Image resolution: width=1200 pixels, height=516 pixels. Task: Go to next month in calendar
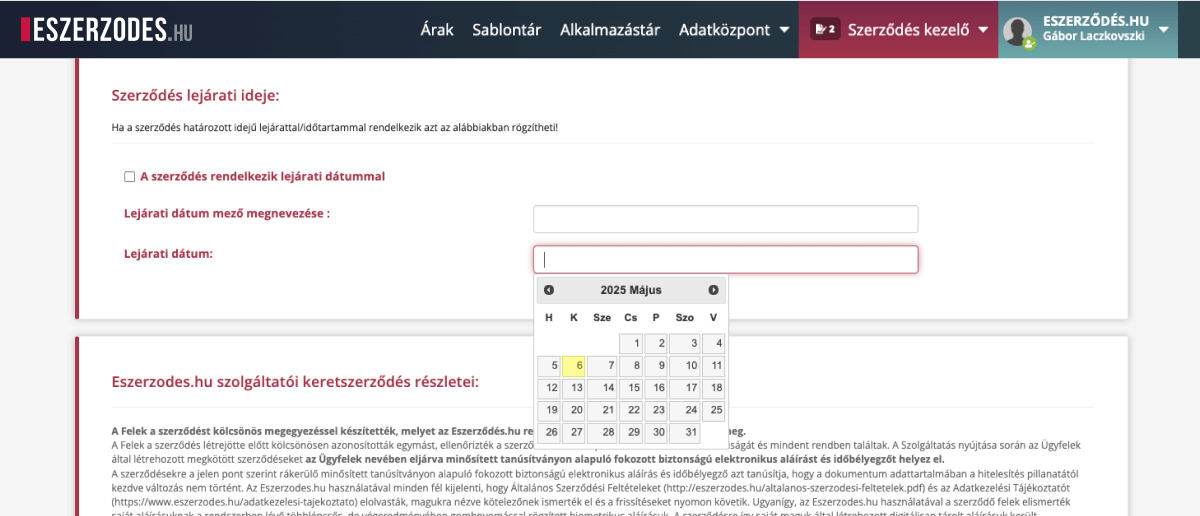(x=713, y=290)
